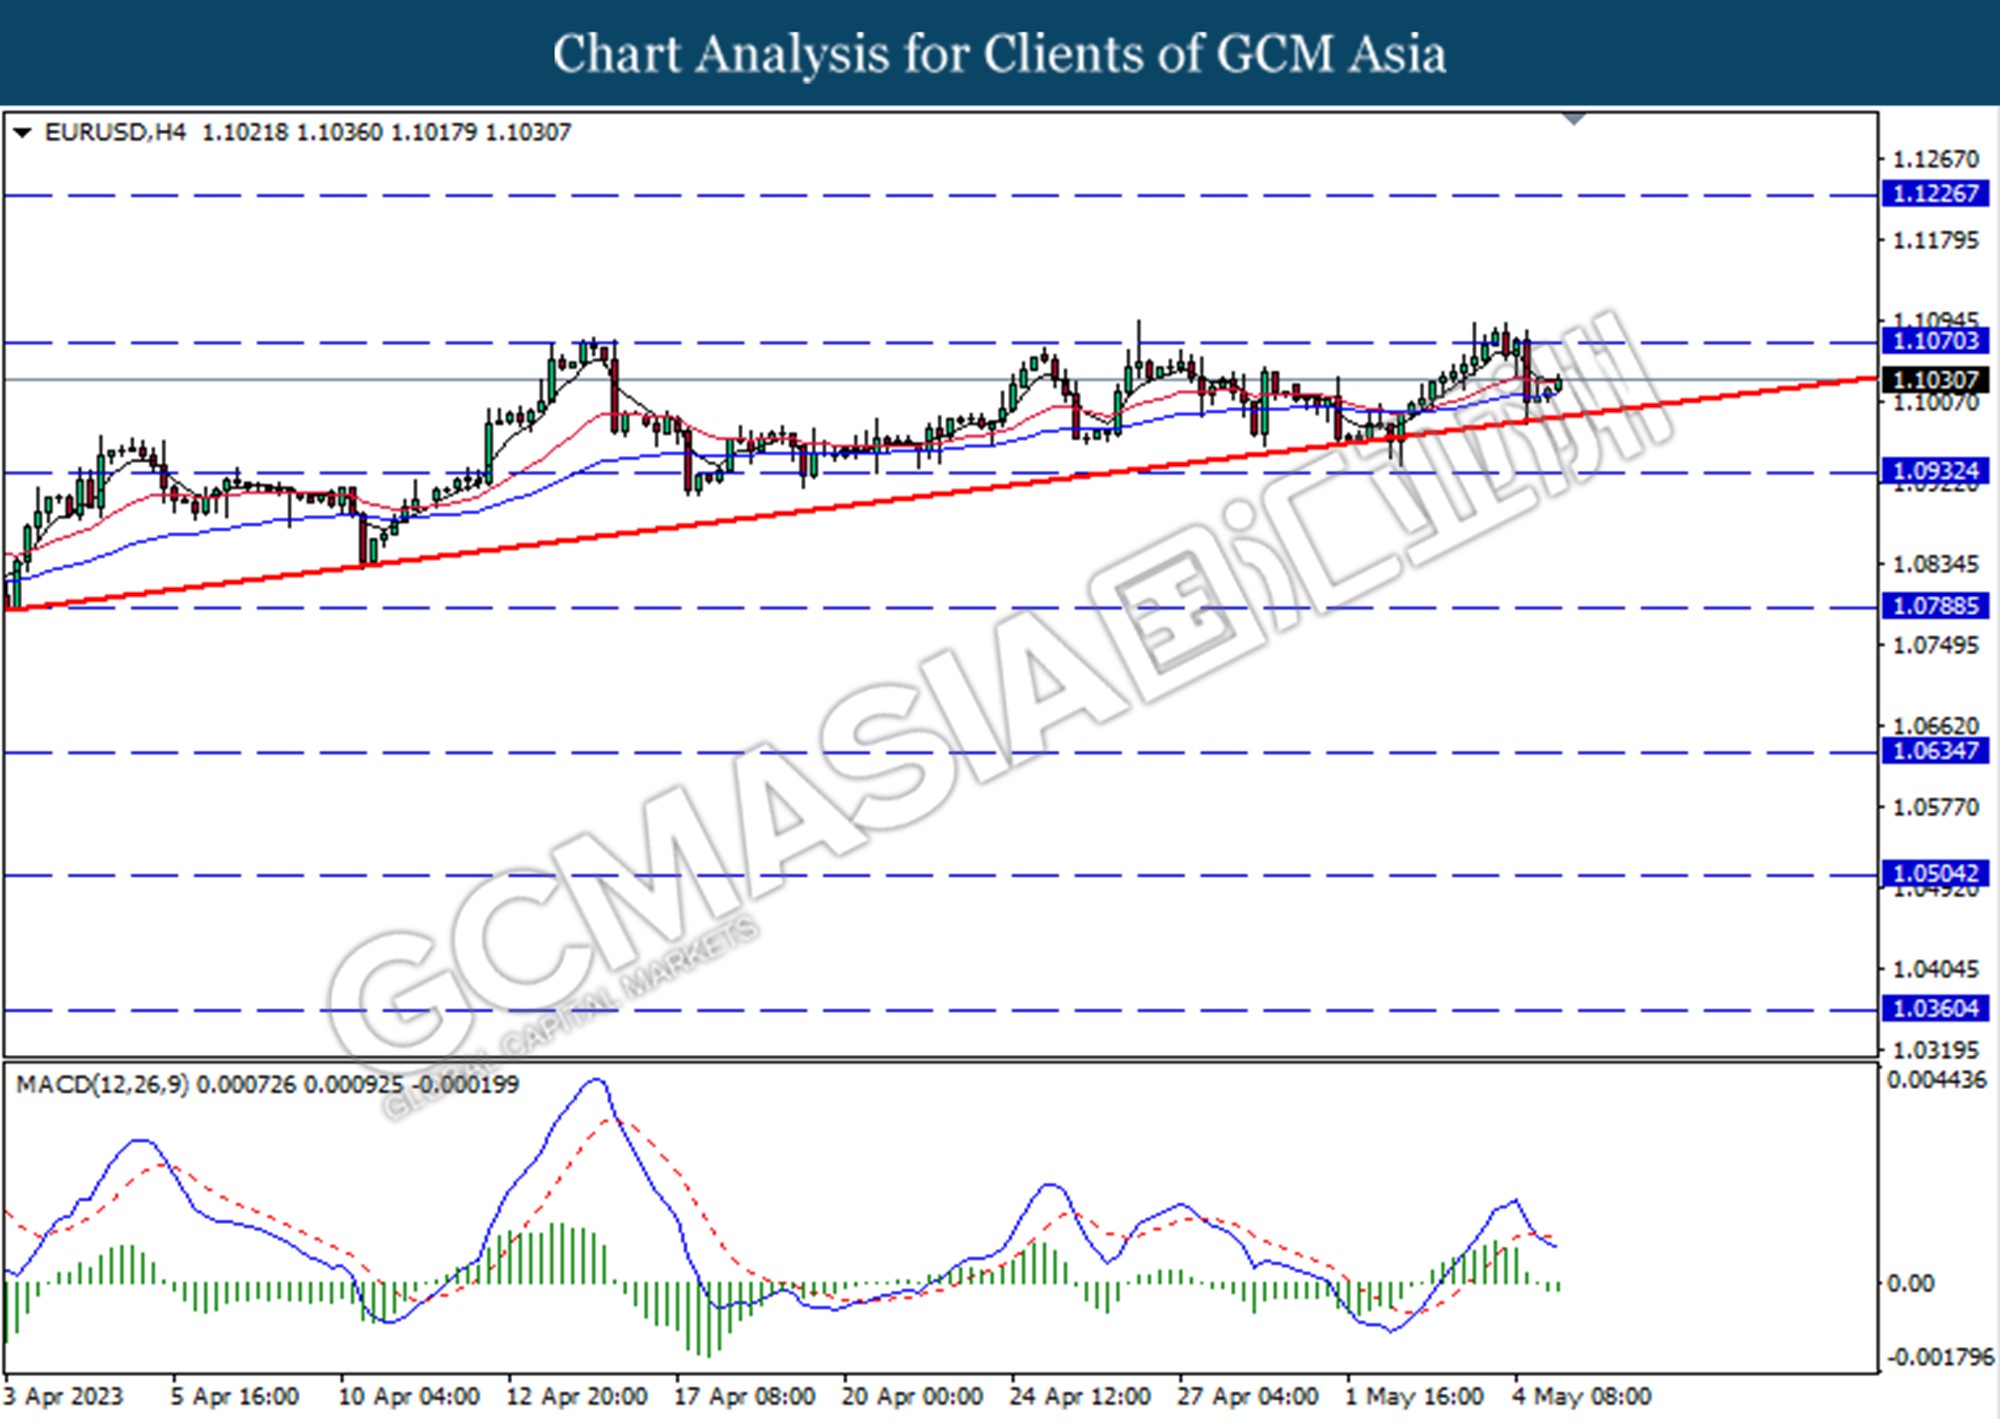2000x1428 pixels.
Task: Click the 1.08345 price axis value
Action: [x=1935, y=564]
